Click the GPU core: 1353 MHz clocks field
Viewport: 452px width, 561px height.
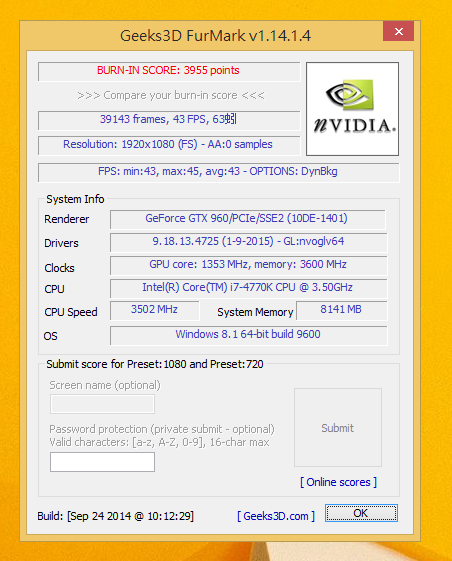248,265
